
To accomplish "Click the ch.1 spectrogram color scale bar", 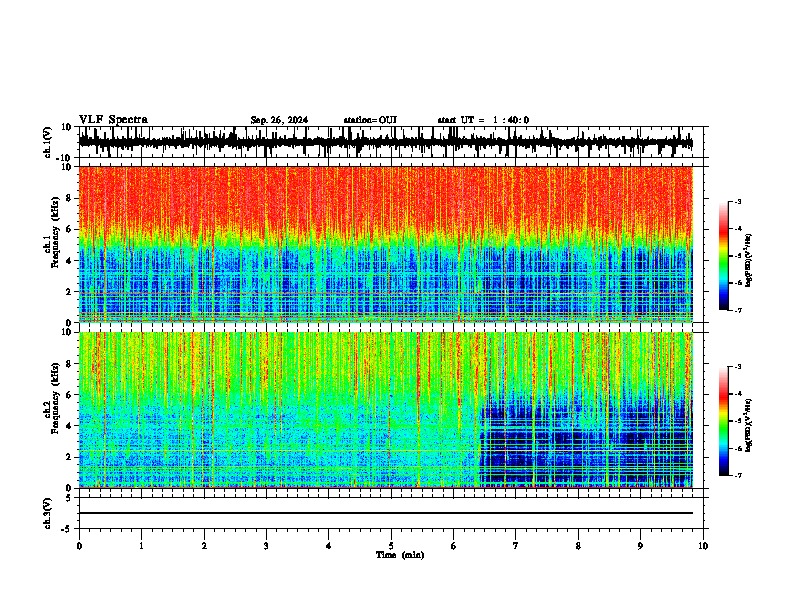I will [723, 256].
